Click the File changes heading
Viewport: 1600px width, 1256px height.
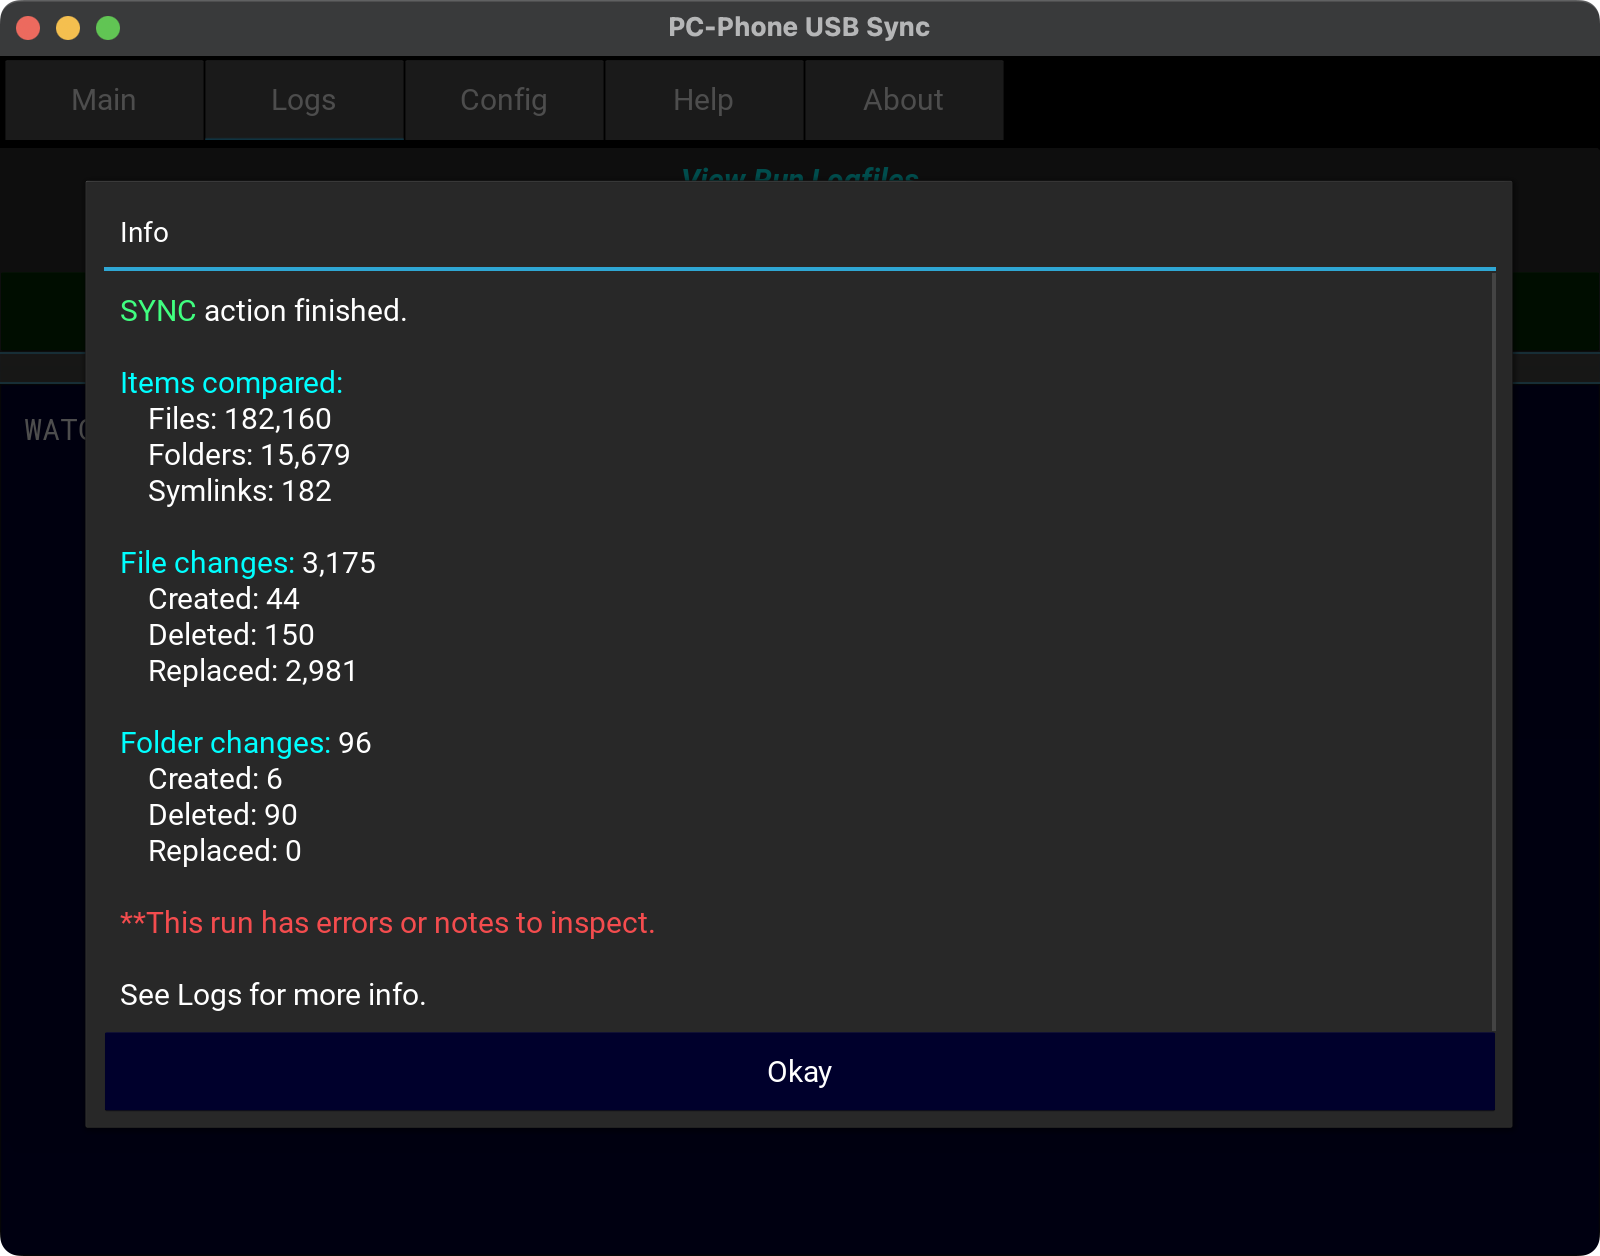(x=207, y=563)
